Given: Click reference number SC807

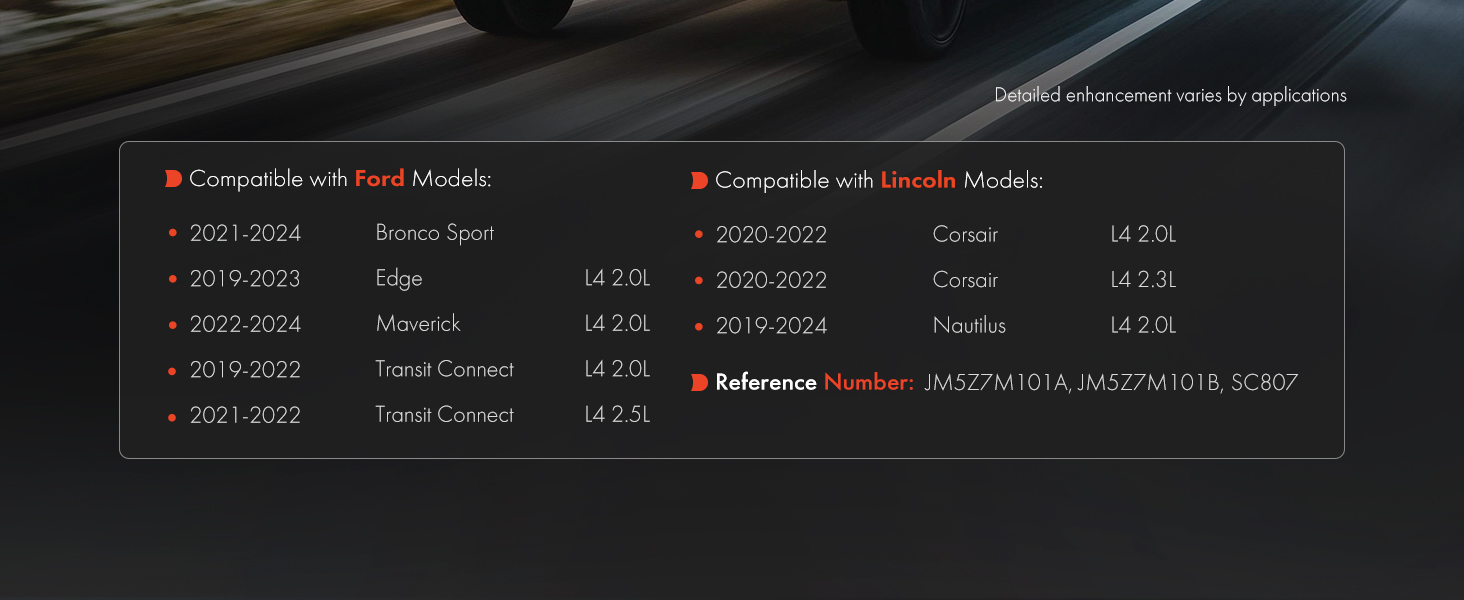Looking at the screenshot, I should [1265, 383].
